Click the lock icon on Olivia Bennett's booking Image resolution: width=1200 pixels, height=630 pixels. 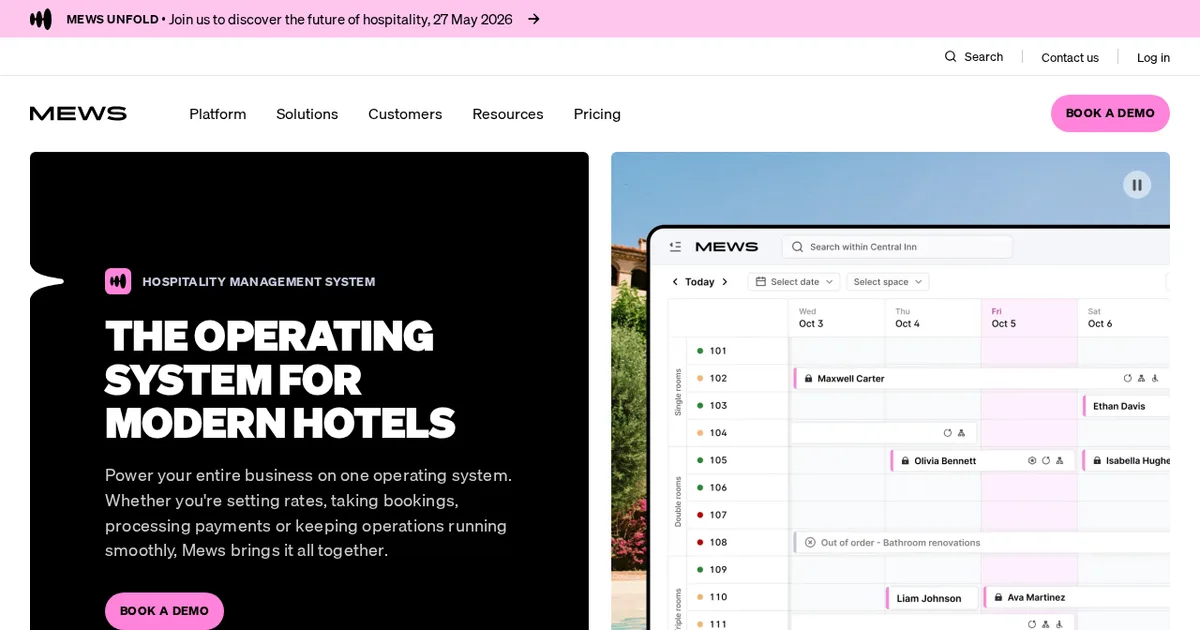click(905, 461)
